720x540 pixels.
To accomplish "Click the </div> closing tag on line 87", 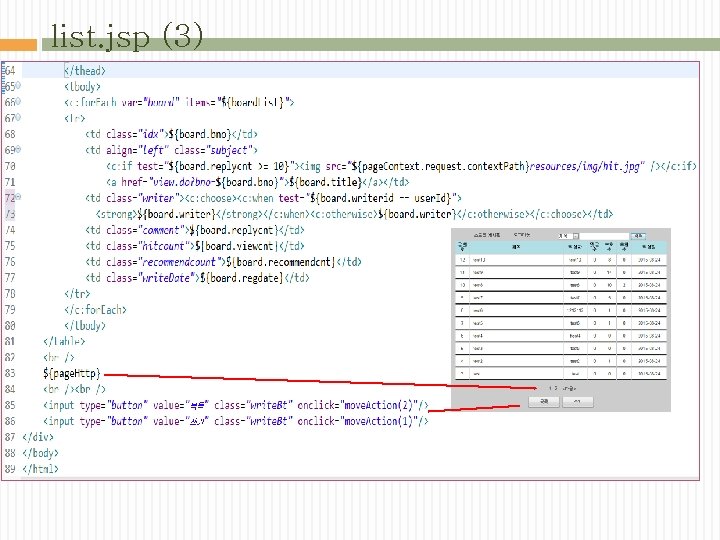I will (x=38, y=437).
